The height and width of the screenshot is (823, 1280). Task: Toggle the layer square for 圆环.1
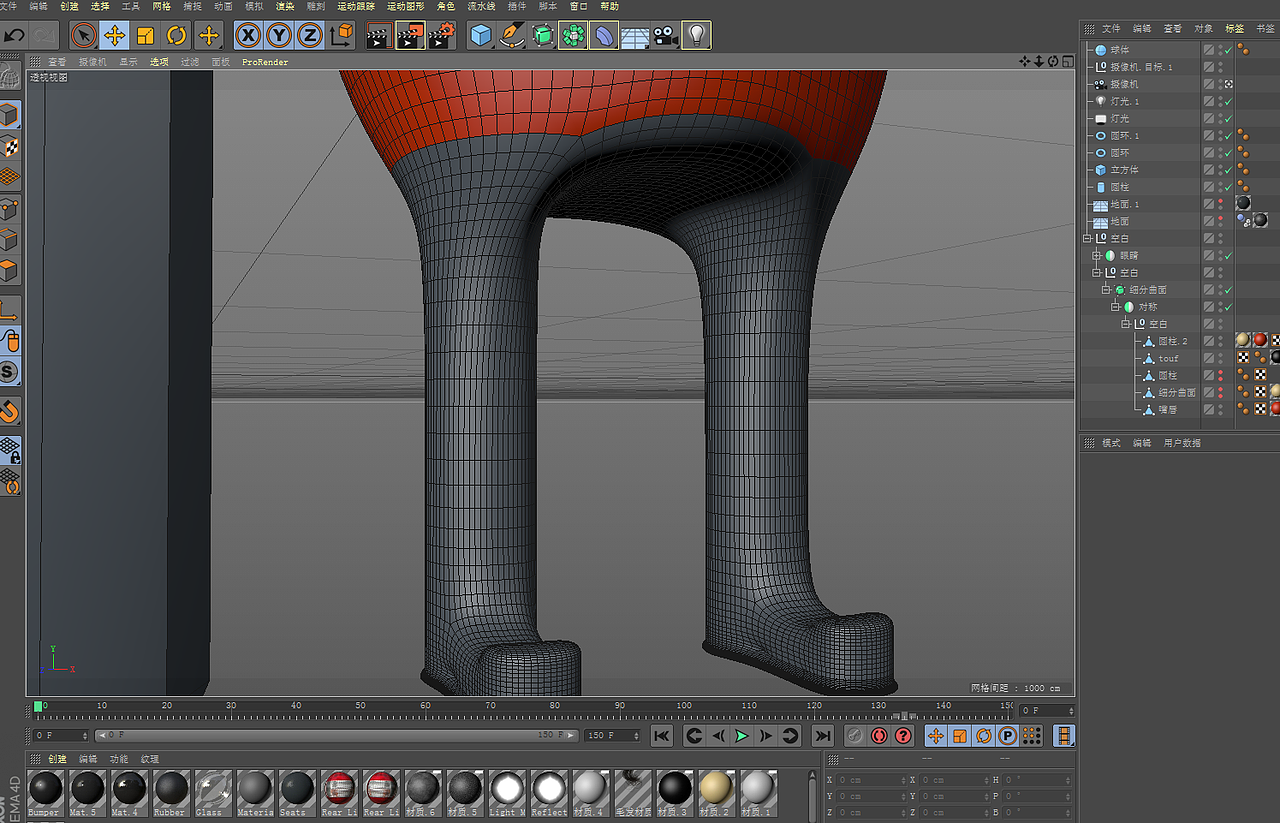pos(1209,136)
